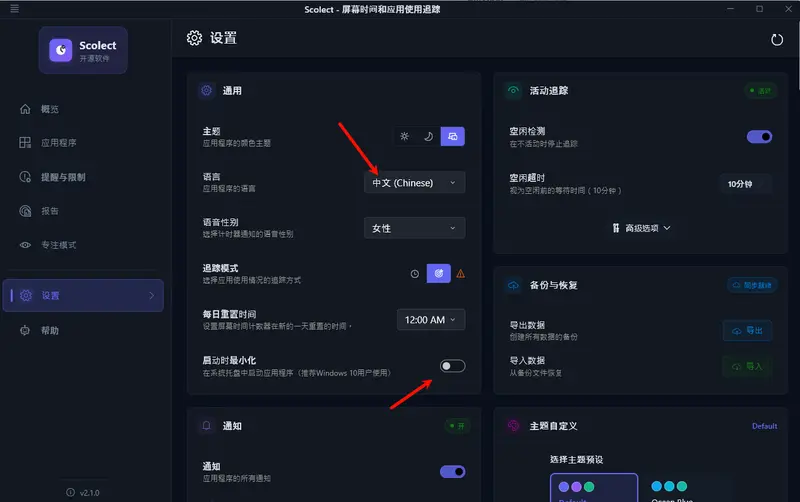
Task: Toggle the 启动时最小化 switch
Action: (x=453, y=366)
